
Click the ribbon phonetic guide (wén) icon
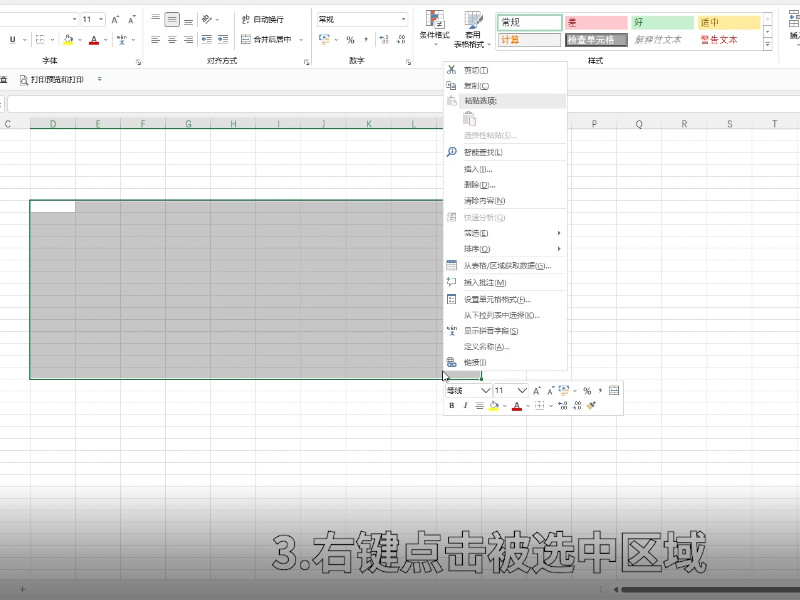coord(121,40)
